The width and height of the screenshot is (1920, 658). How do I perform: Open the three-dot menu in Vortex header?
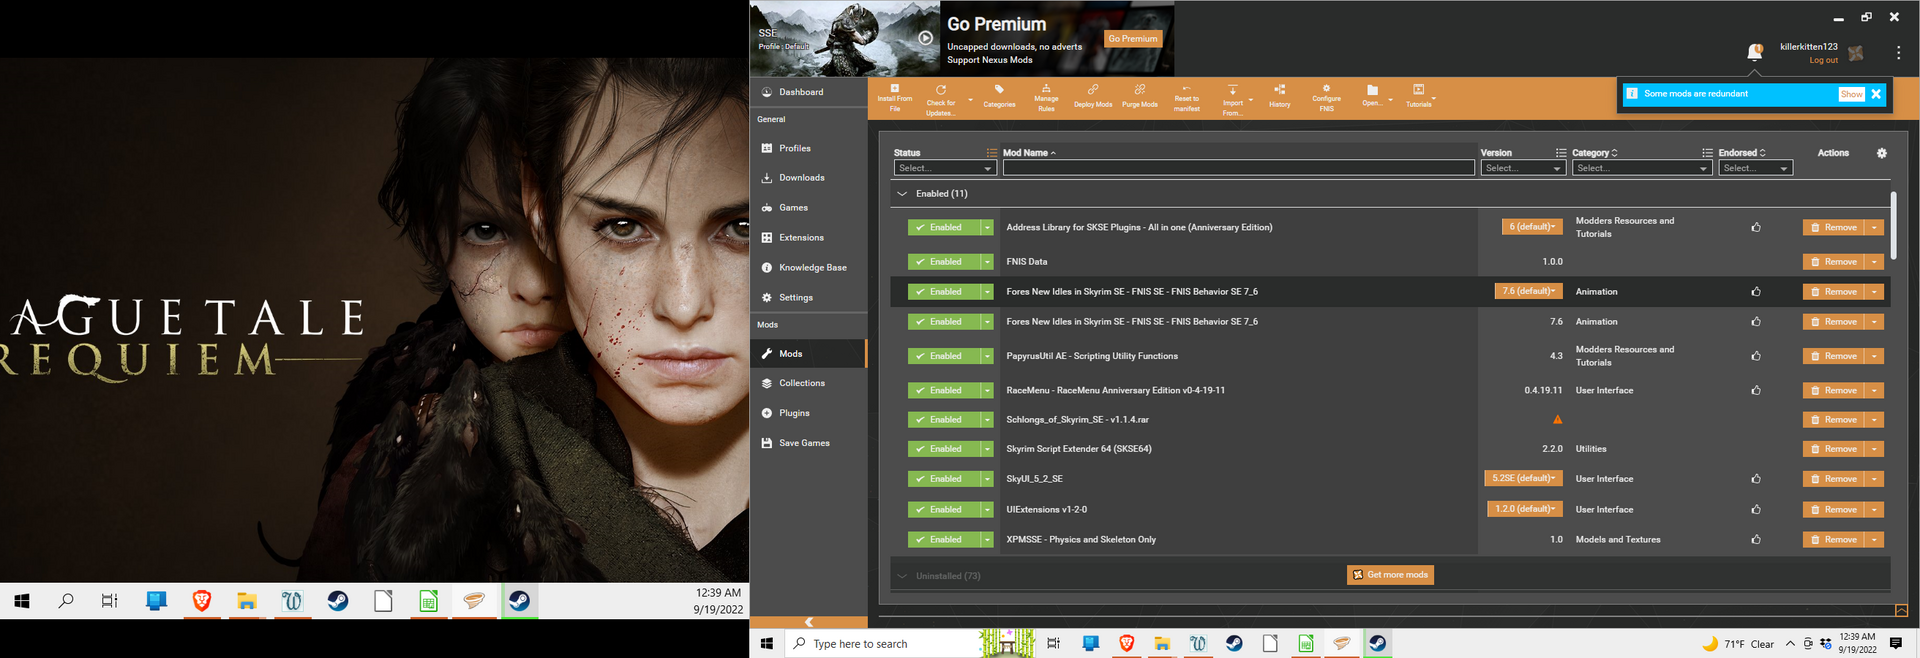1898,52
